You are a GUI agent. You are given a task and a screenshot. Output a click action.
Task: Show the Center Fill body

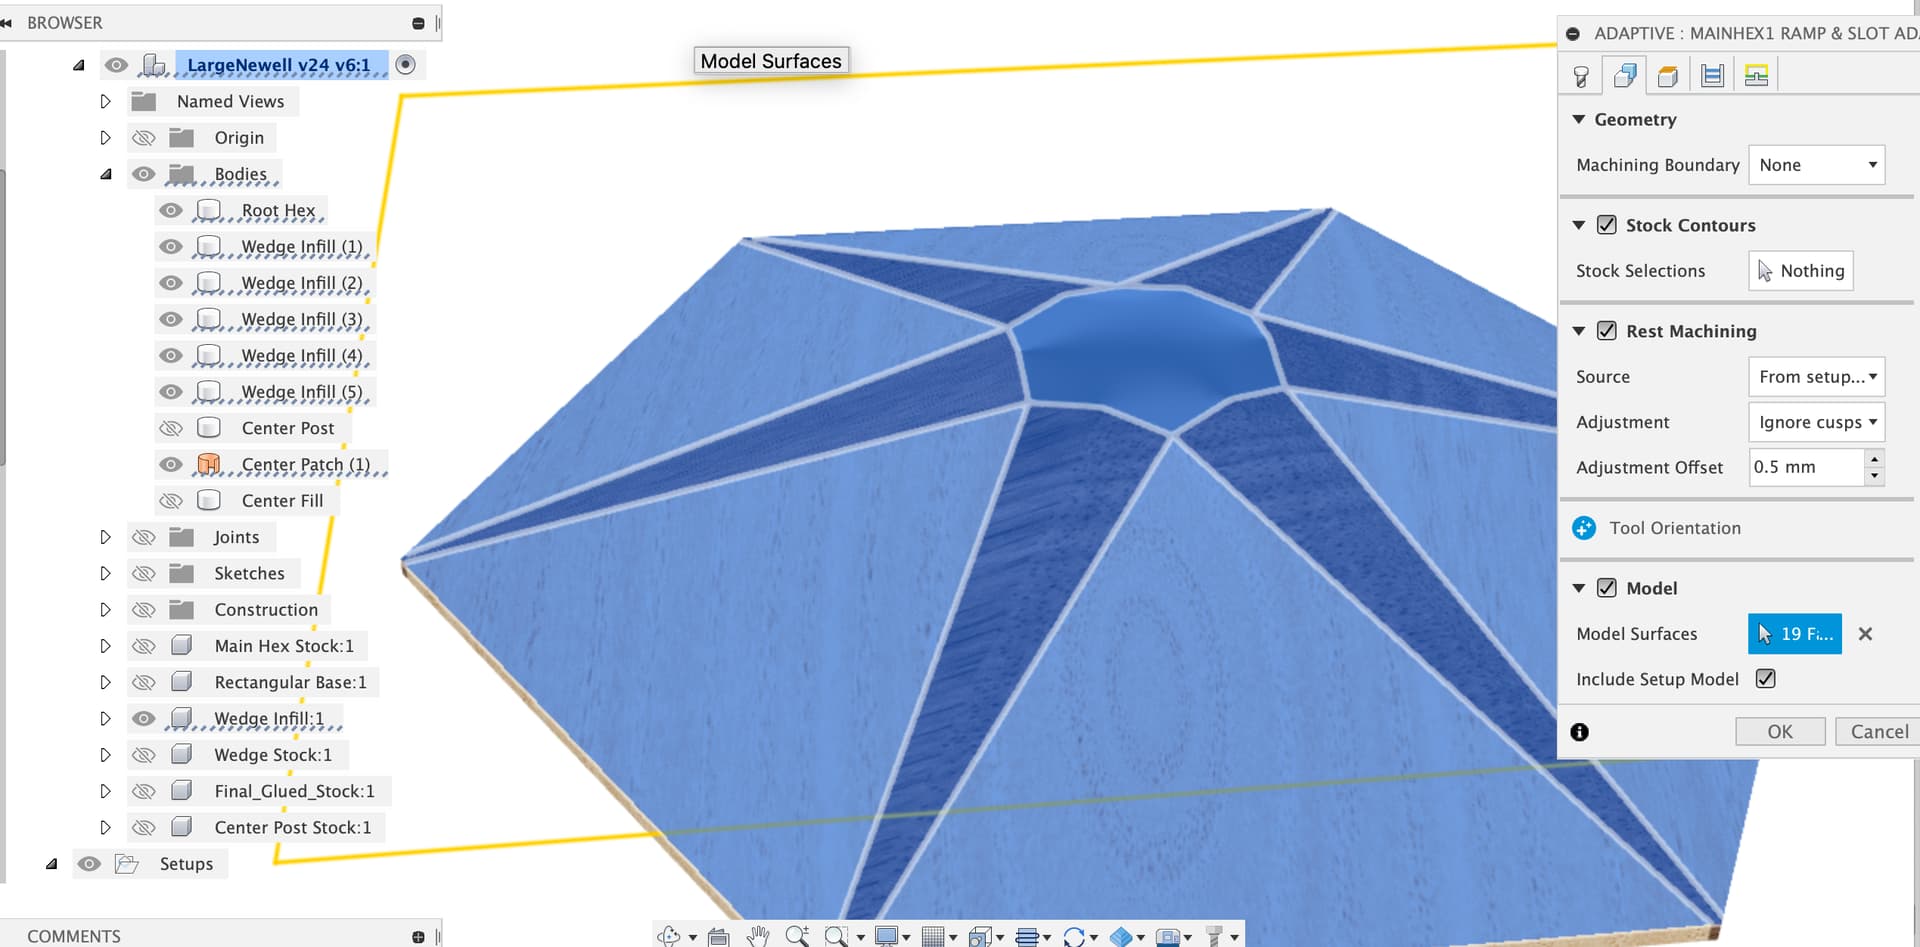pyautogui.click(x=171, y=501)
